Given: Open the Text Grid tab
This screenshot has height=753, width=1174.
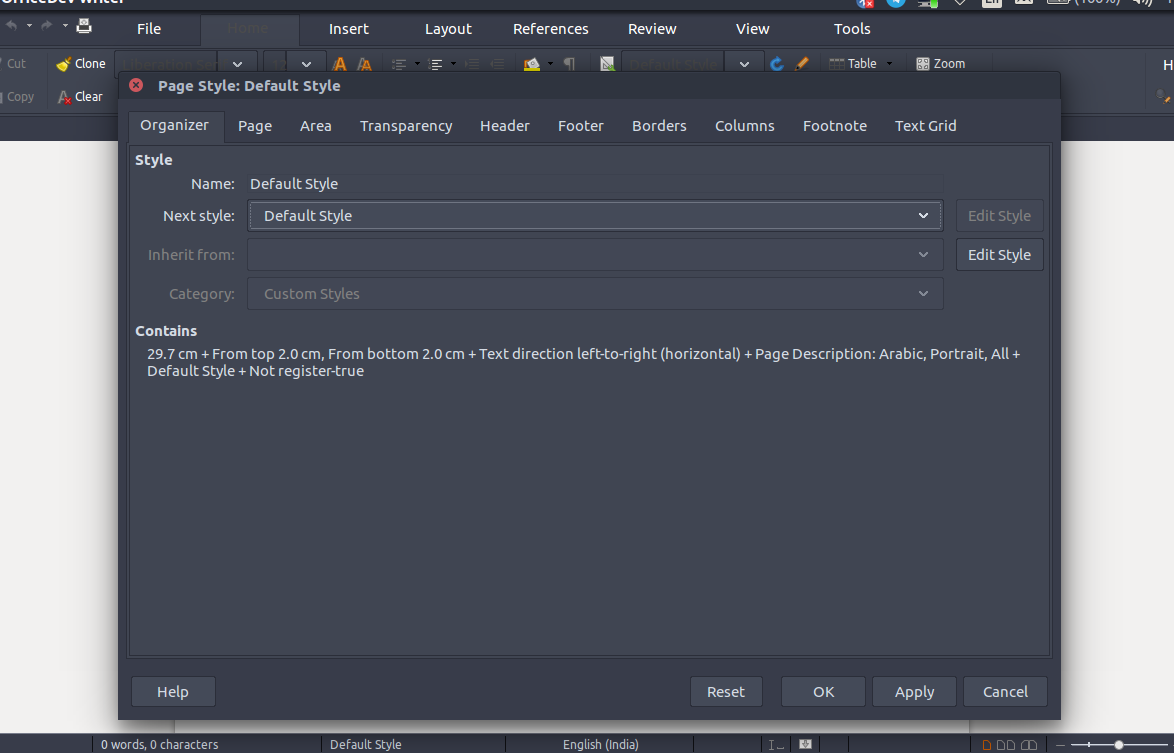Looking at the screenshot, I should (925, 126).
